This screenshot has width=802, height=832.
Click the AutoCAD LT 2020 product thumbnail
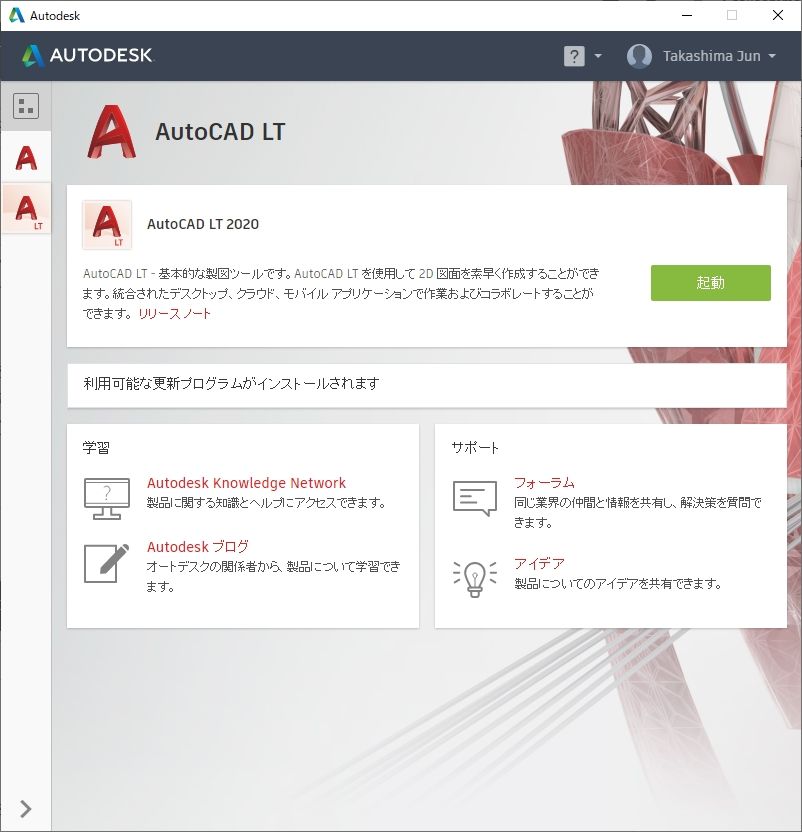click(x=107, y=225)
